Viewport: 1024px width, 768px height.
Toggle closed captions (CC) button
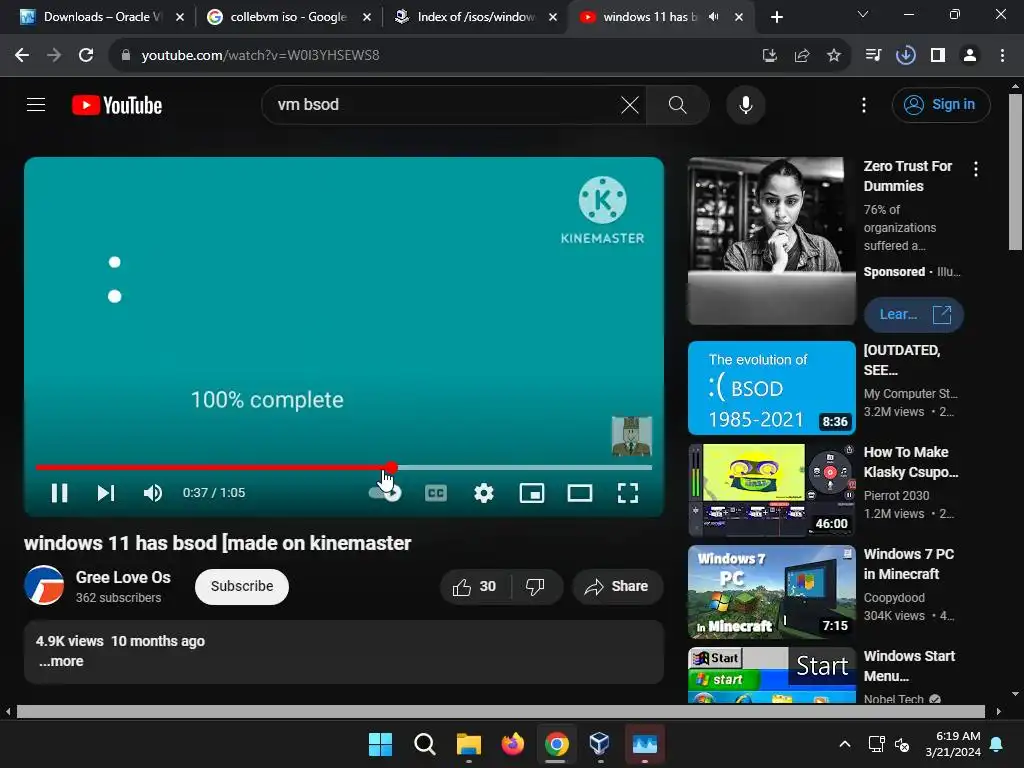436,493
